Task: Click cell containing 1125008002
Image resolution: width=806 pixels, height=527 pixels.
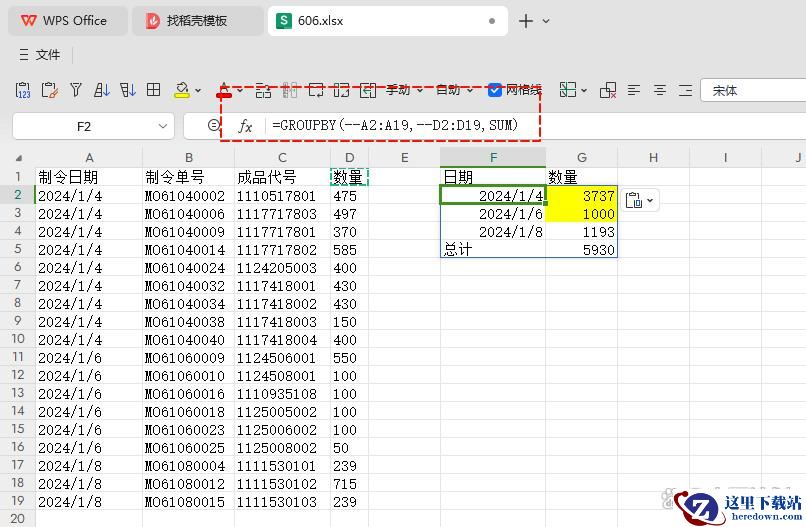Action: point(282,448)
